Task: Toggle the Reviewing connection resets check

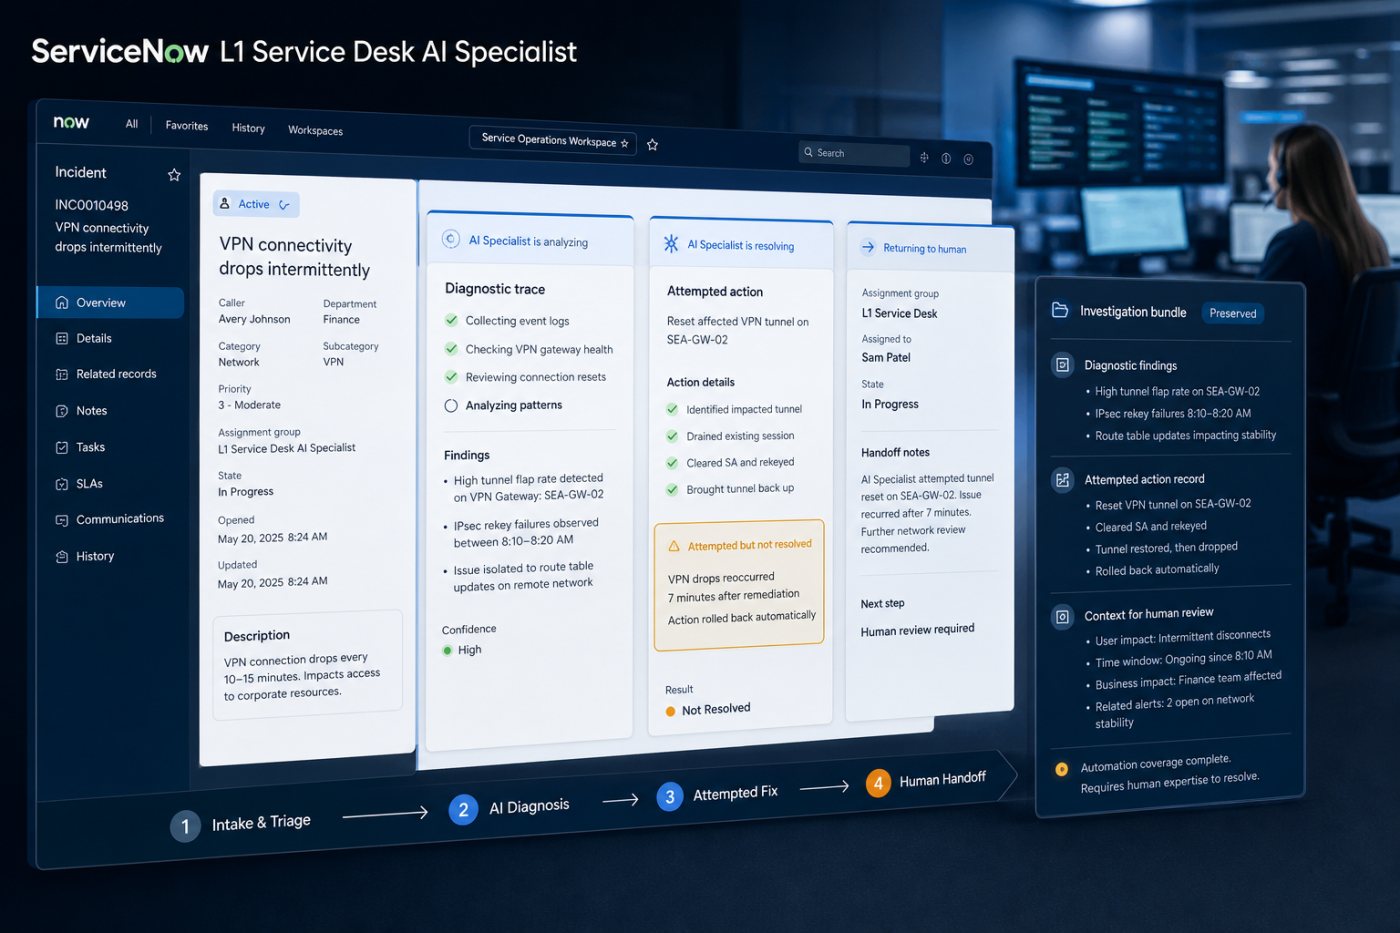Action: point(451,377)
